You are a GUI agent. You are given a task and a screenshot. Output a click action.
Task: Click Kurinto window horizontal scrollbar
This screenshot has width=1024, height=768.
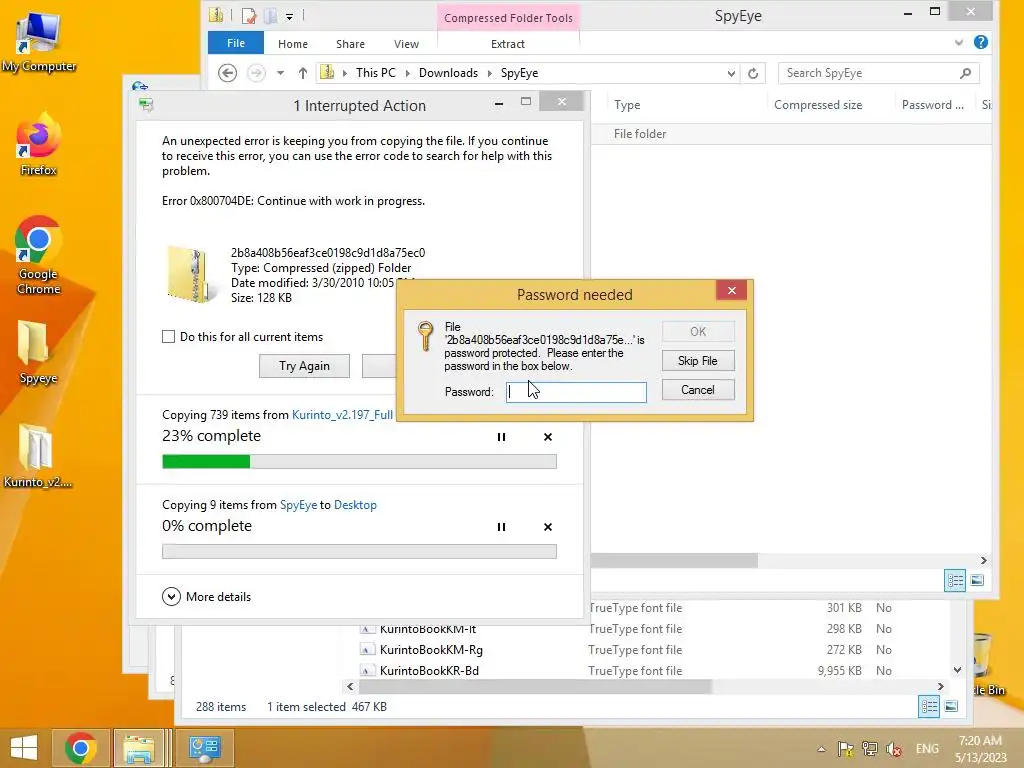[536, 686]
